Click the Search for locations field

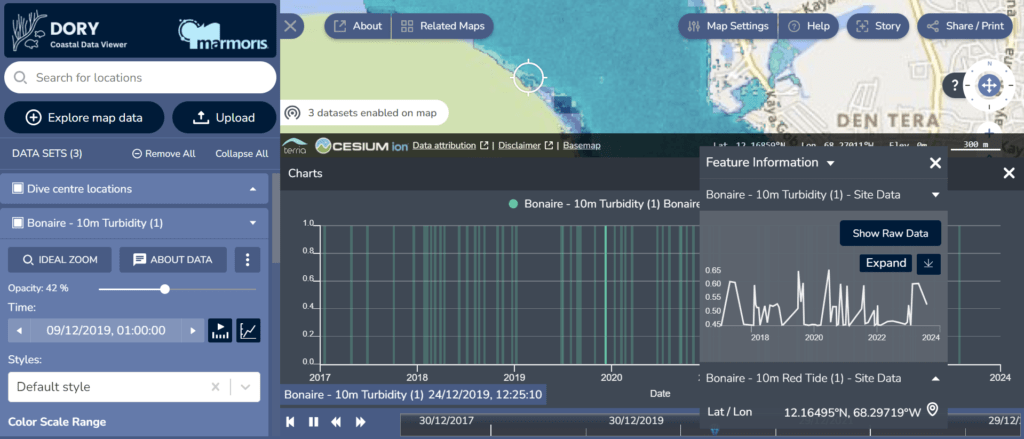[140, 78]
